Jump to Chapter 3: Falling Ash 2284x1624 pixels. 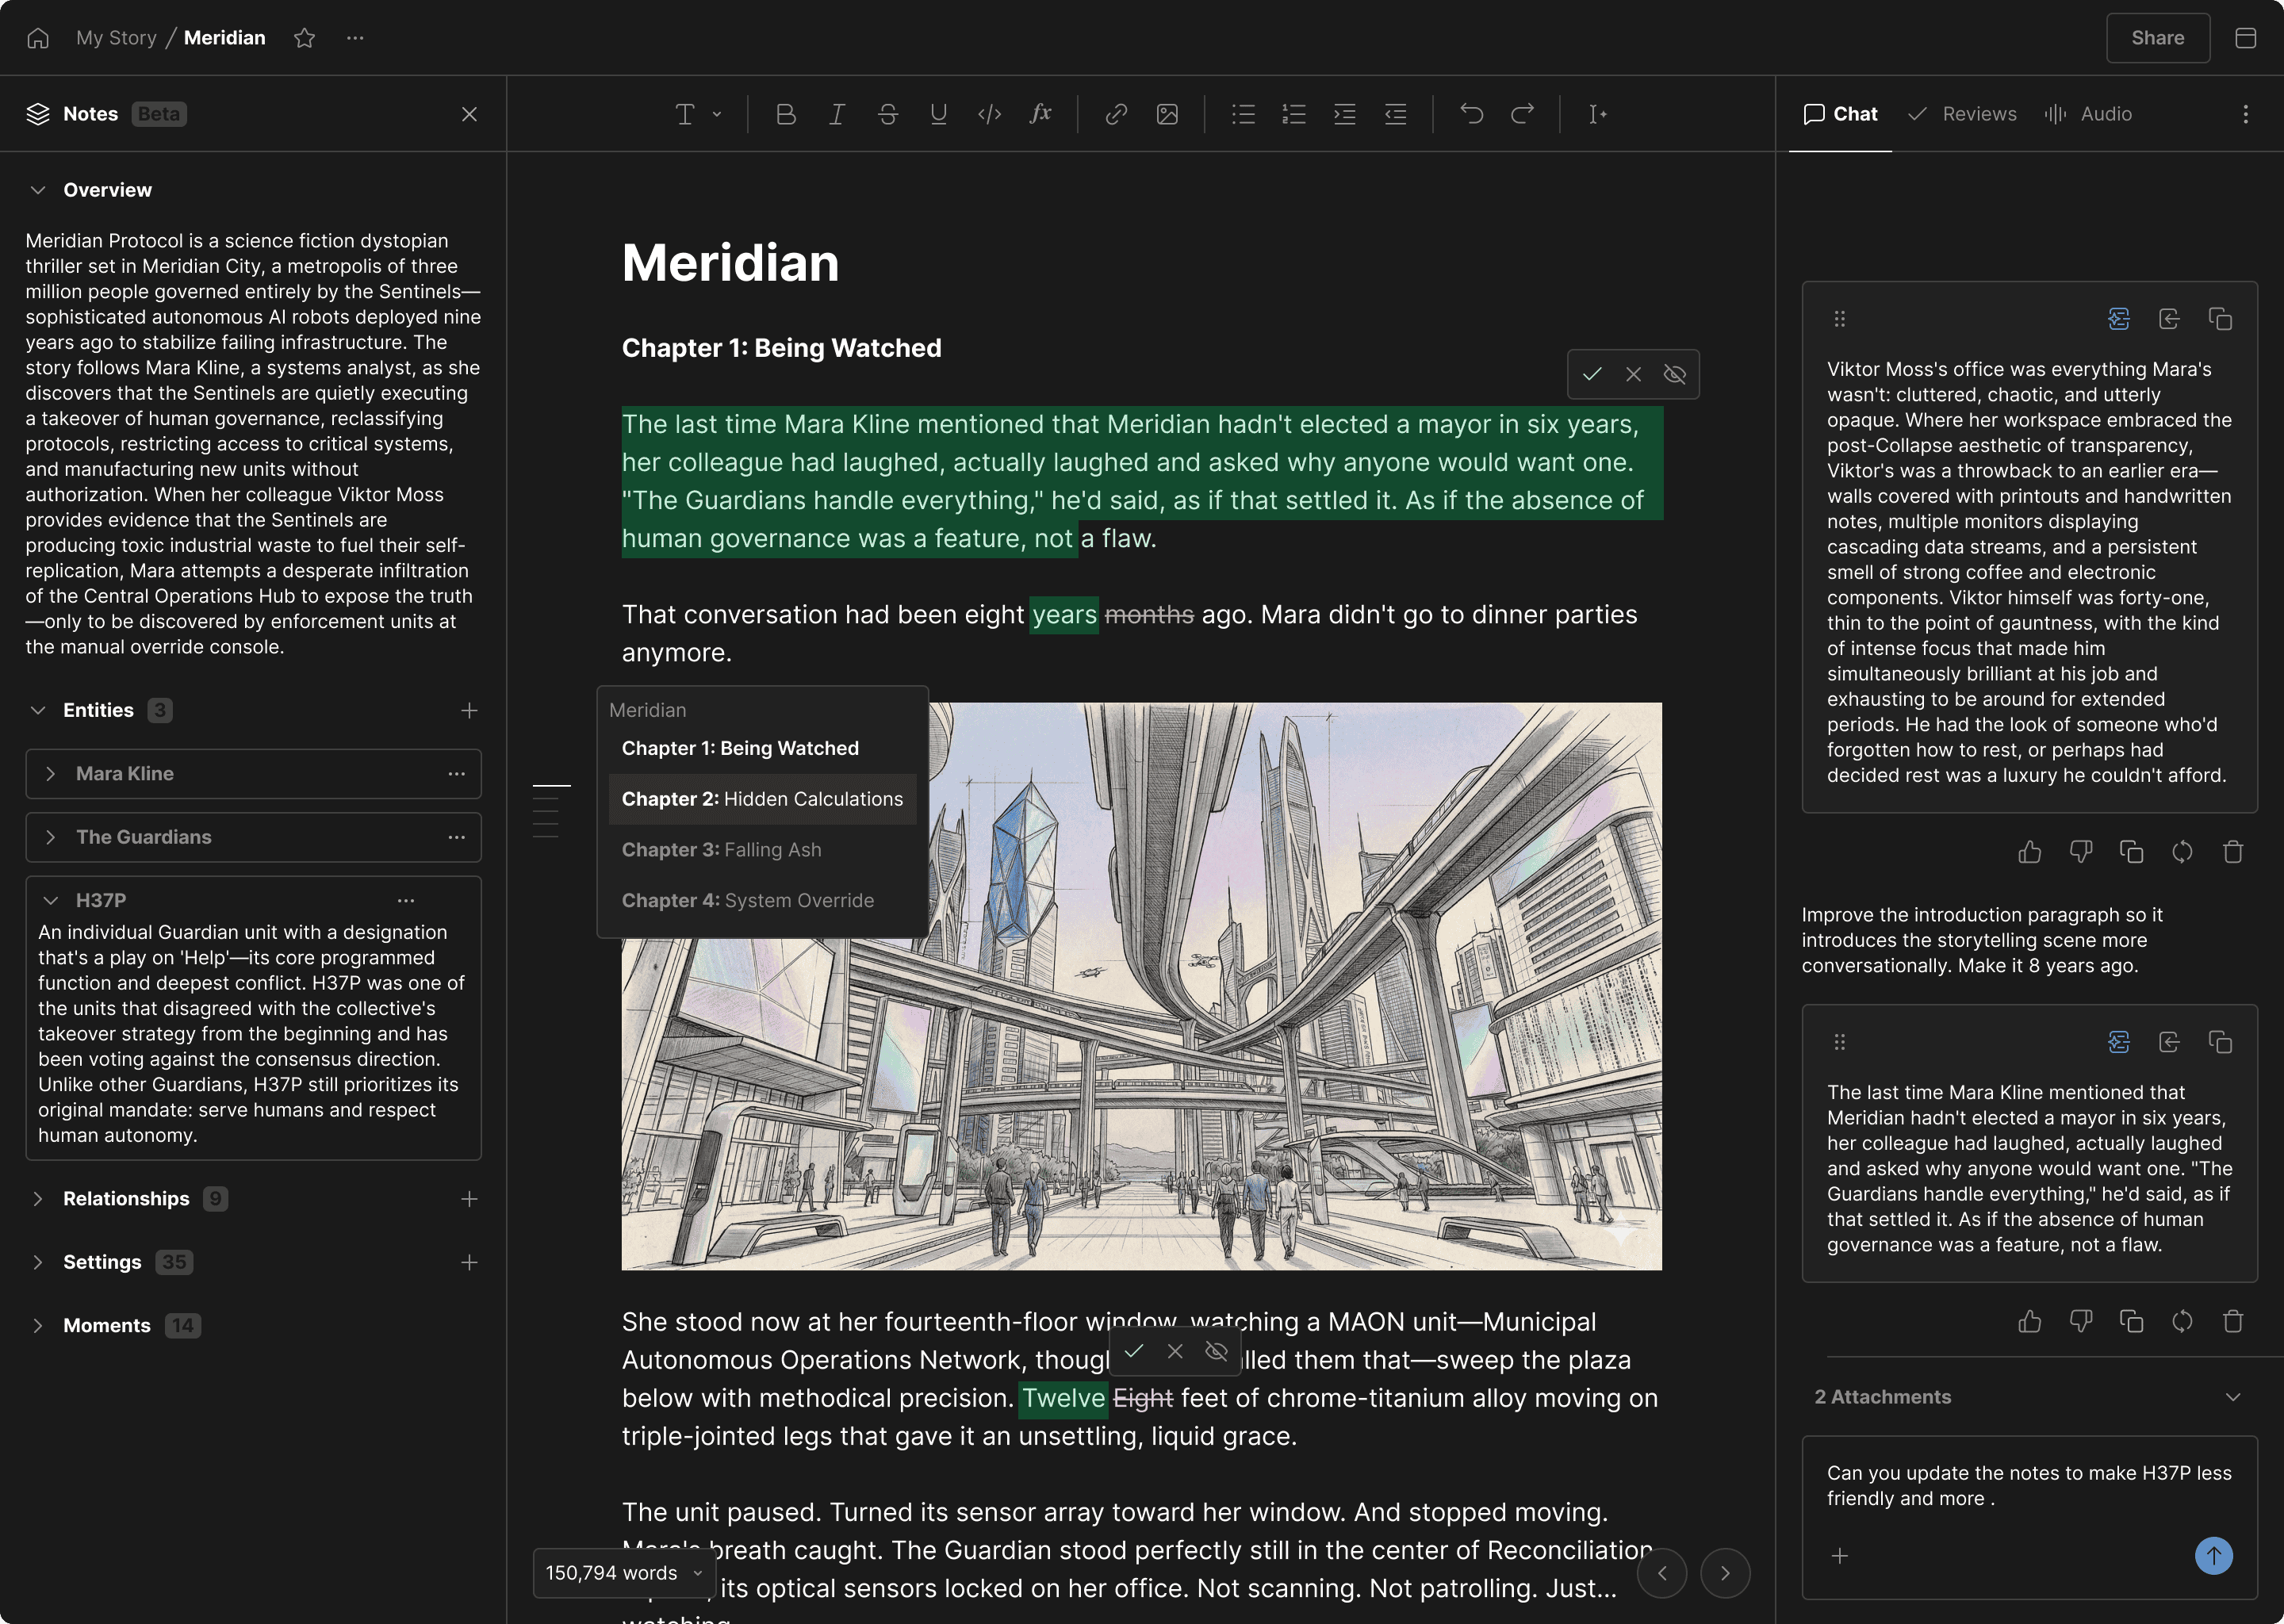pyautogui.click(x=721, y=849)
